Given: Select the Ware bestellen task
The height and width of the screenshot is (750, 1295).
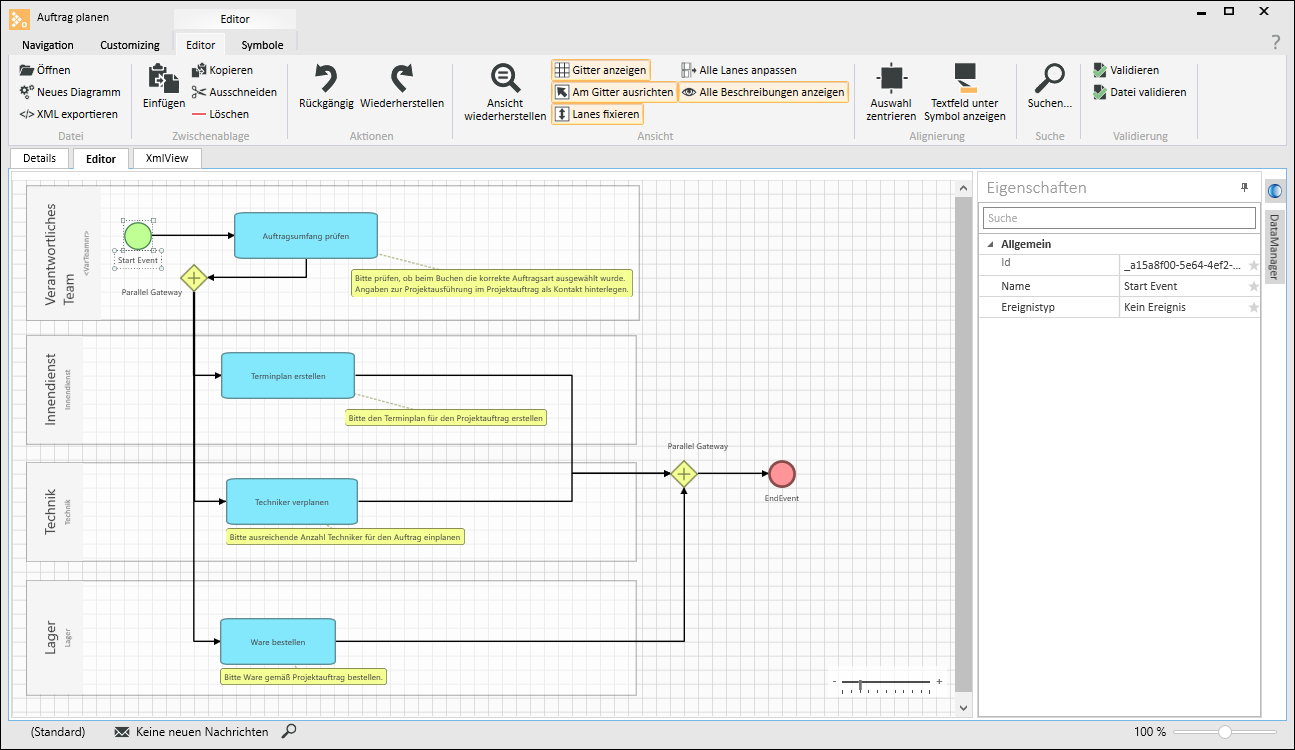Looking at the screenshot, I should coord(278,642).
